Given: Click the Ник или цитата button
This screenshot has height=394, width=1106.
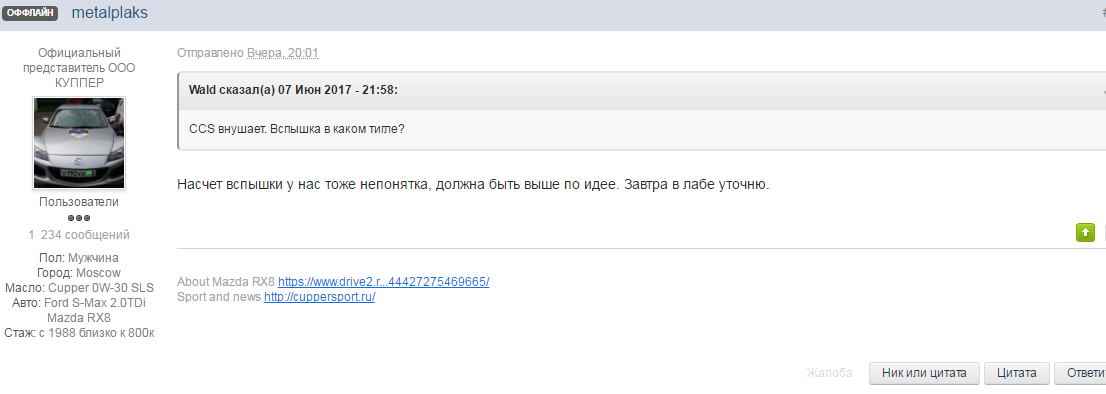Looking at the screenshot, I should (924, 373).
